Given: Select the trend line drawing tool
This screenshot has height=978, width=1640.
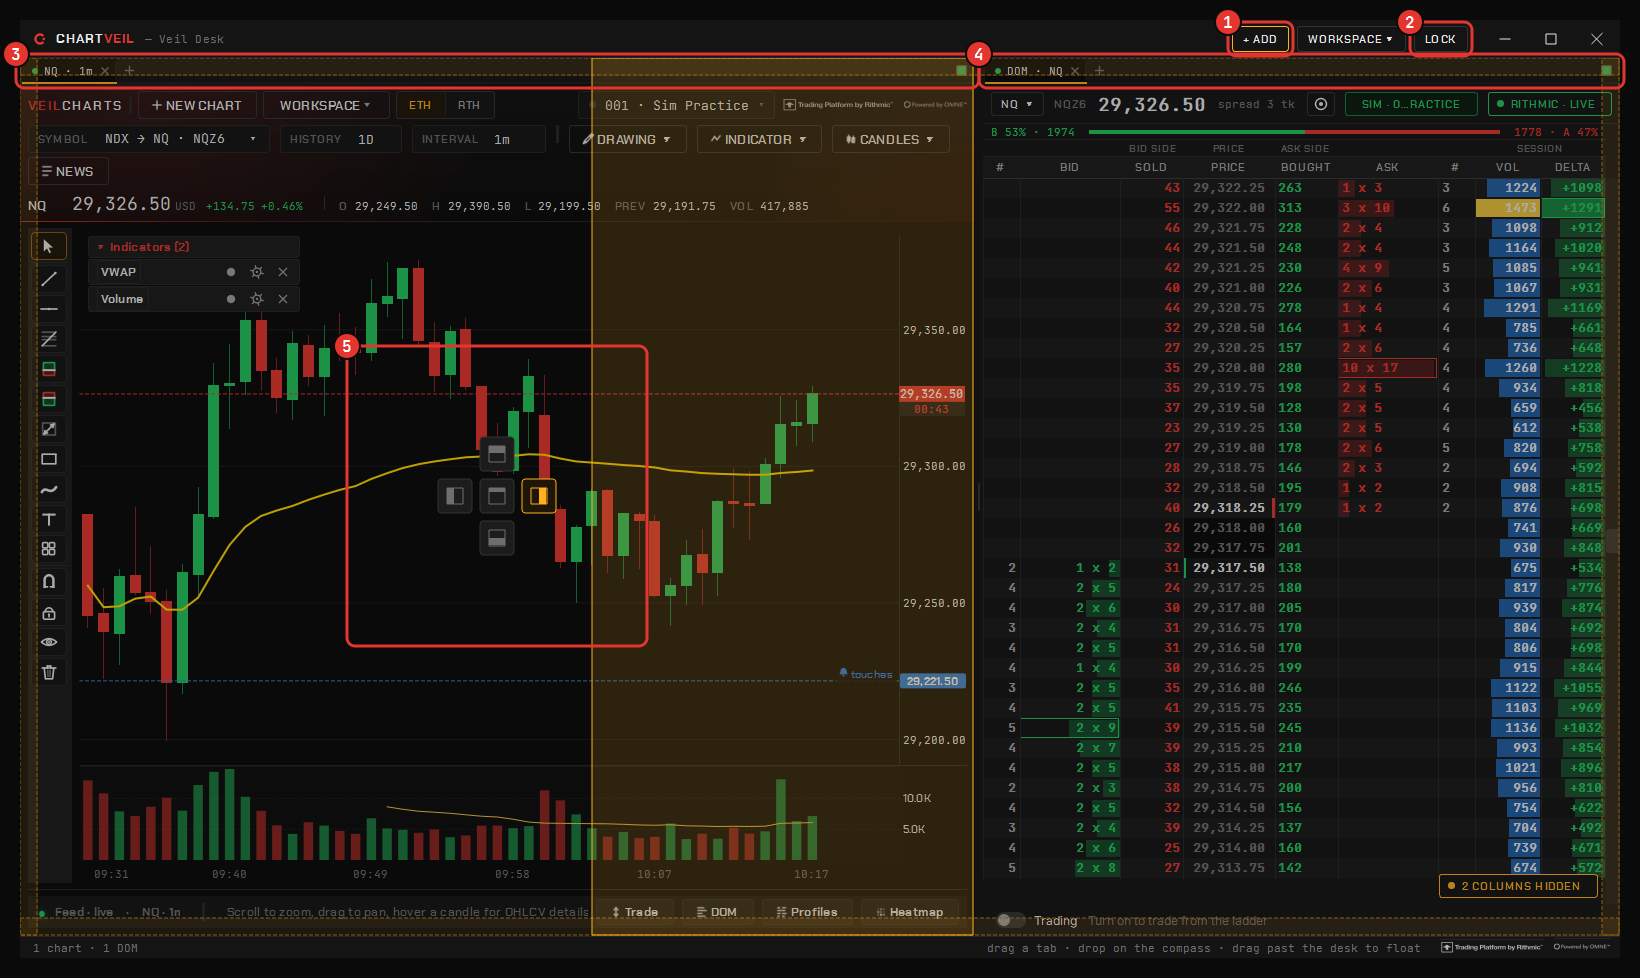Looking at the screenshot, I should pyautogui.click(x=48, y=279).
